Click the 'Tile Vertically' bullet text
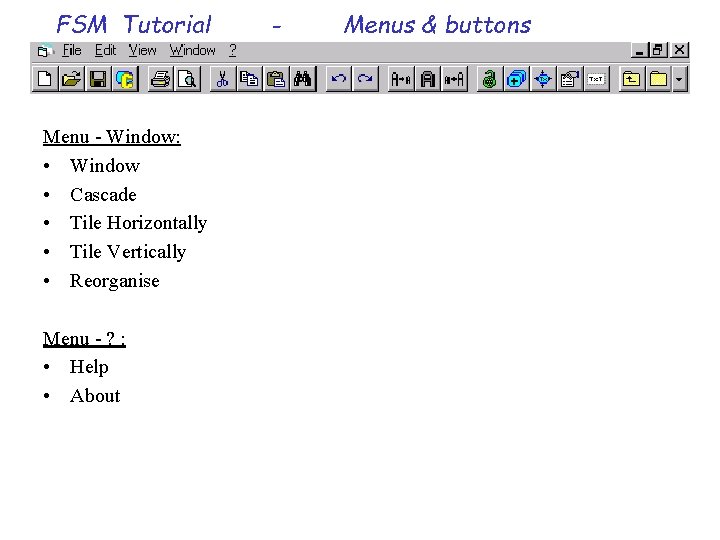 [128, 252]
